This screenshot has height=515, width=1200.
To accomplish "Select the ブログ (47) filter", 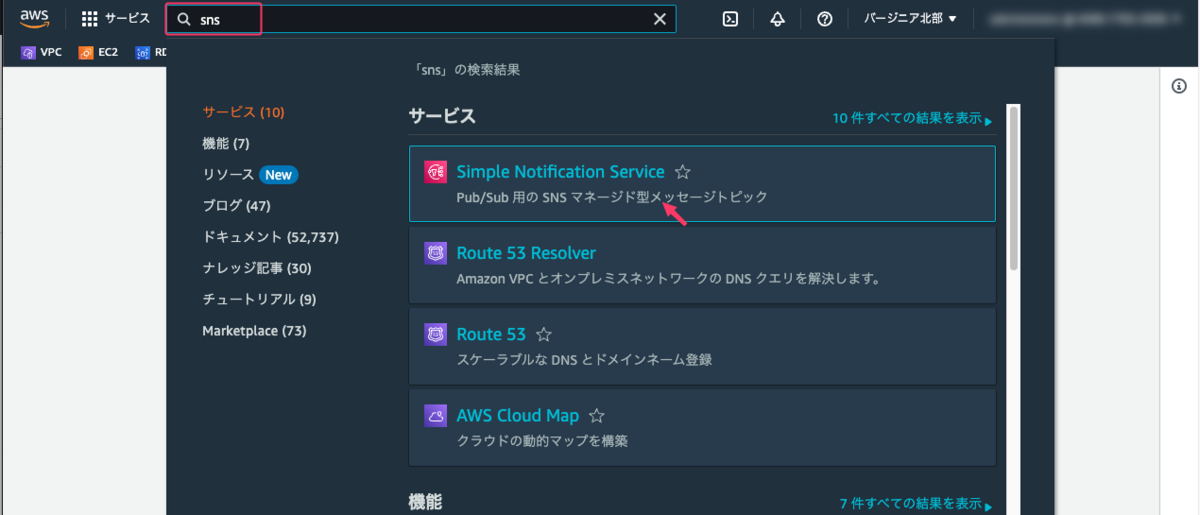I will click(x=236, y=205).
